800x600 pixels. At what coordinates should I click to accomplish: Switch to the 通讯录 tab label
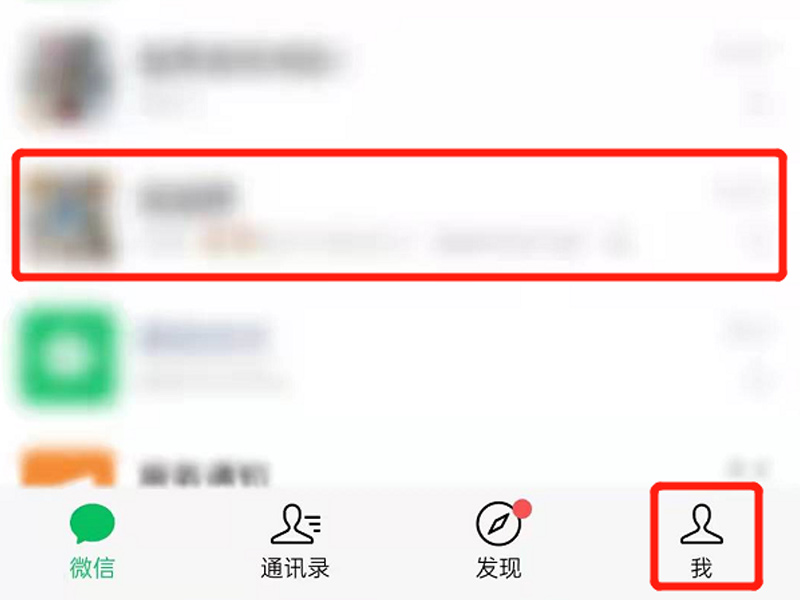pos(295,568)
